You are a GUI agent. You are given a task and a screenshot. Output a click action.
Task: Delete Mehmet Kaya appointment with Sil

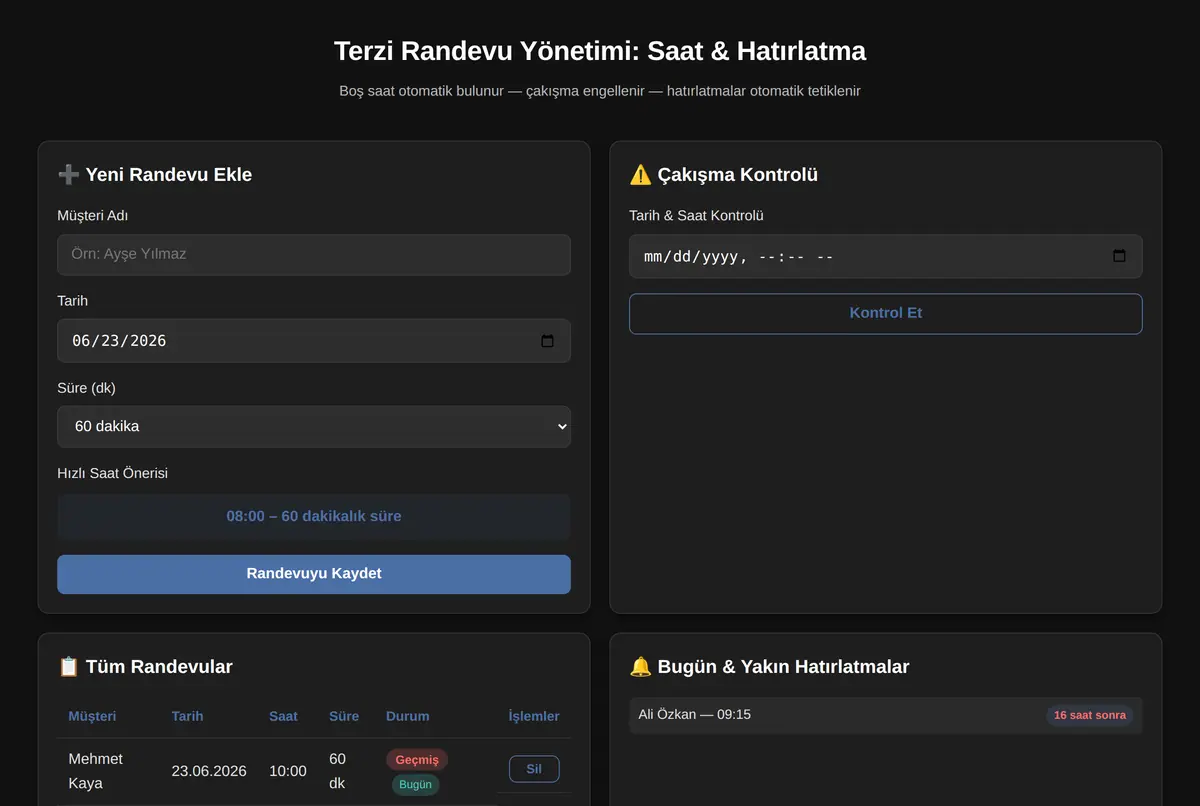point(534,769)
